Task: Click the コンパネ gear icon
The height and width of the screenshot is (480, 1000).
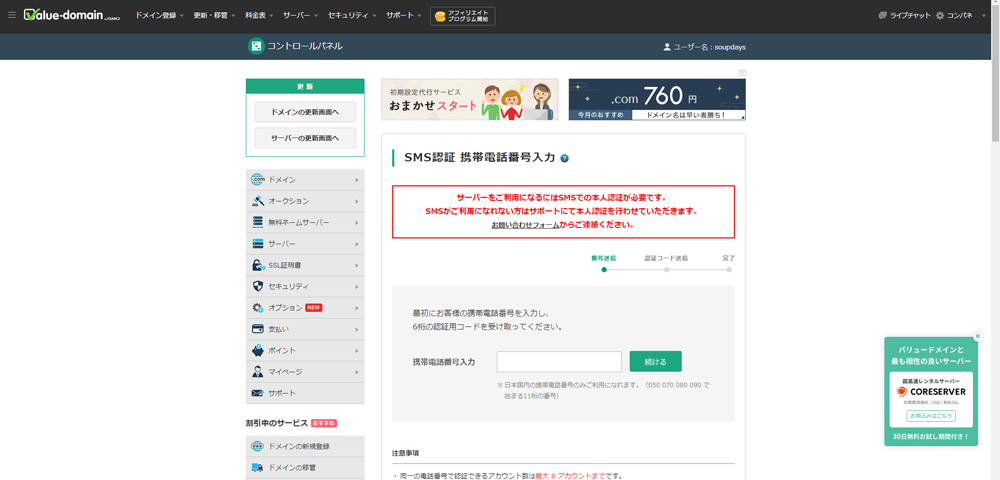Action: pyautogui.click(x=940, y=15)
